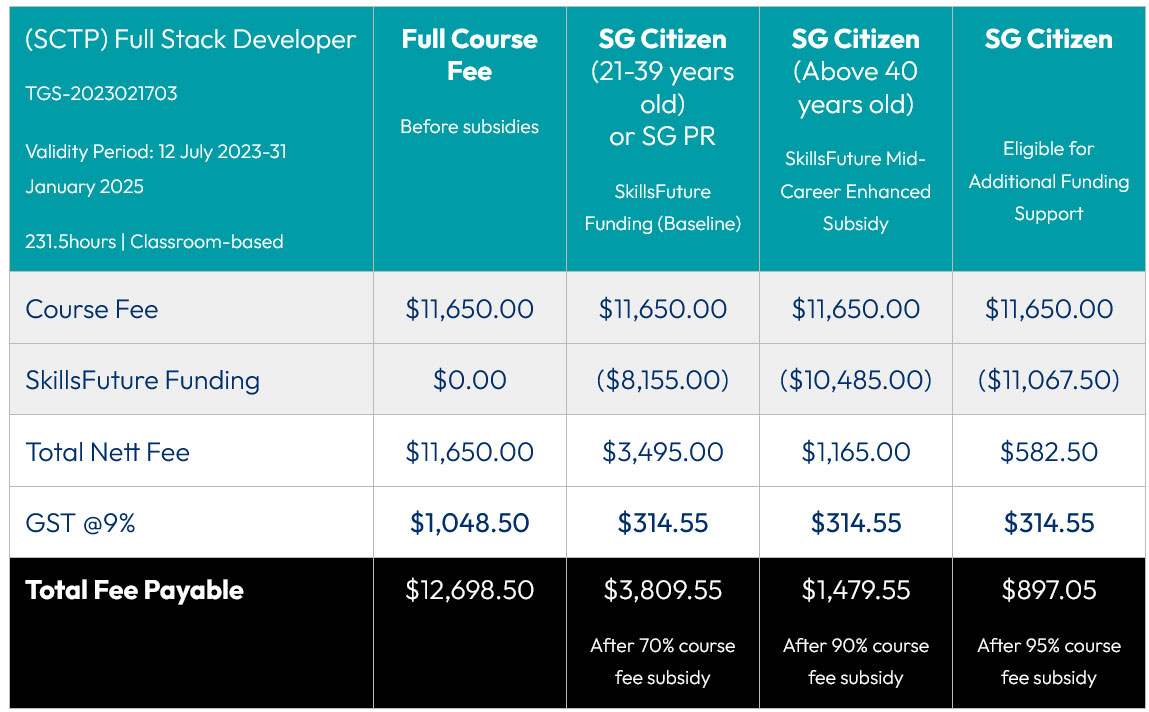1149x712 pixels.
Task: Select the ($11,067.50) funding amount
Action: pos(1048,380)
